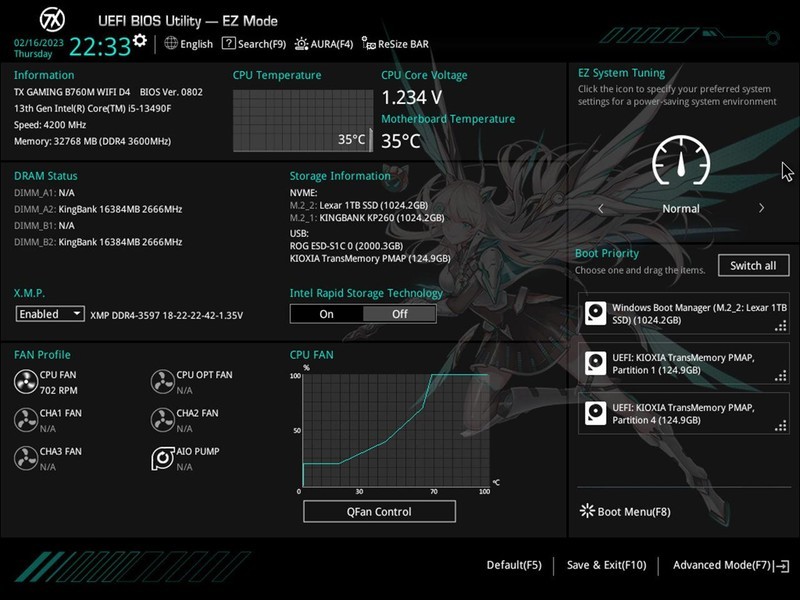Image resolution: width=800 pixels, height=600 pixels.
Task: Click the Normal tuning mode label
Action: (681, 209)
